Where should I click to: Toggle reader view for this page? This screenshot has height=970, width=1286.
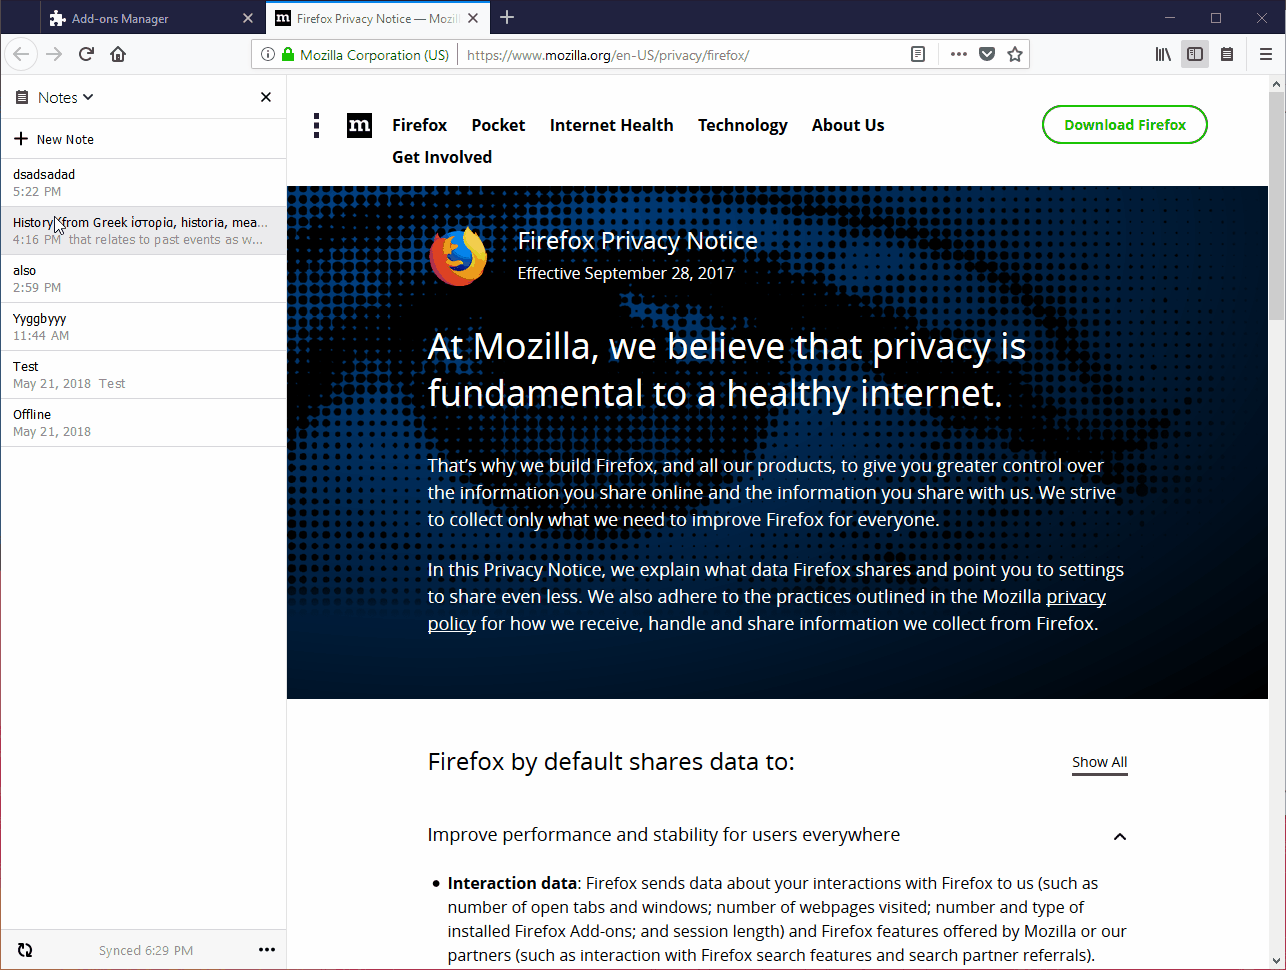coord(918,55)
